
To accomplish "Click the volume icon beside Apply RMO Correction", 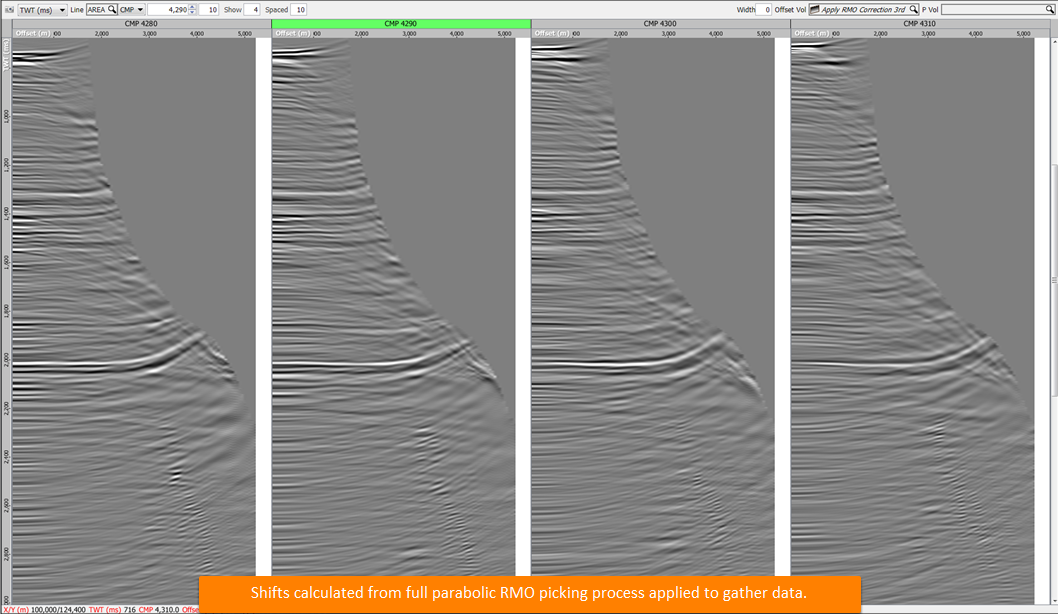I will pos(814,9).
